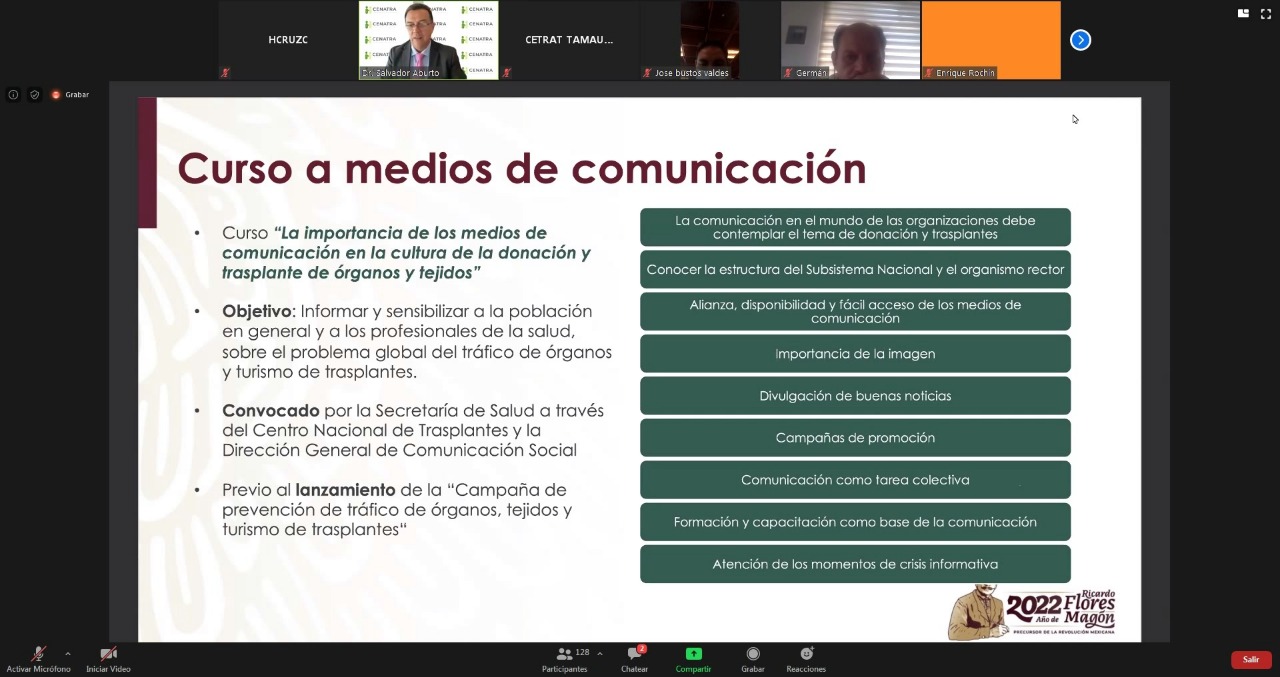Click the Reacciones icon
The image size is (1280, 677).
click(806, 653)
